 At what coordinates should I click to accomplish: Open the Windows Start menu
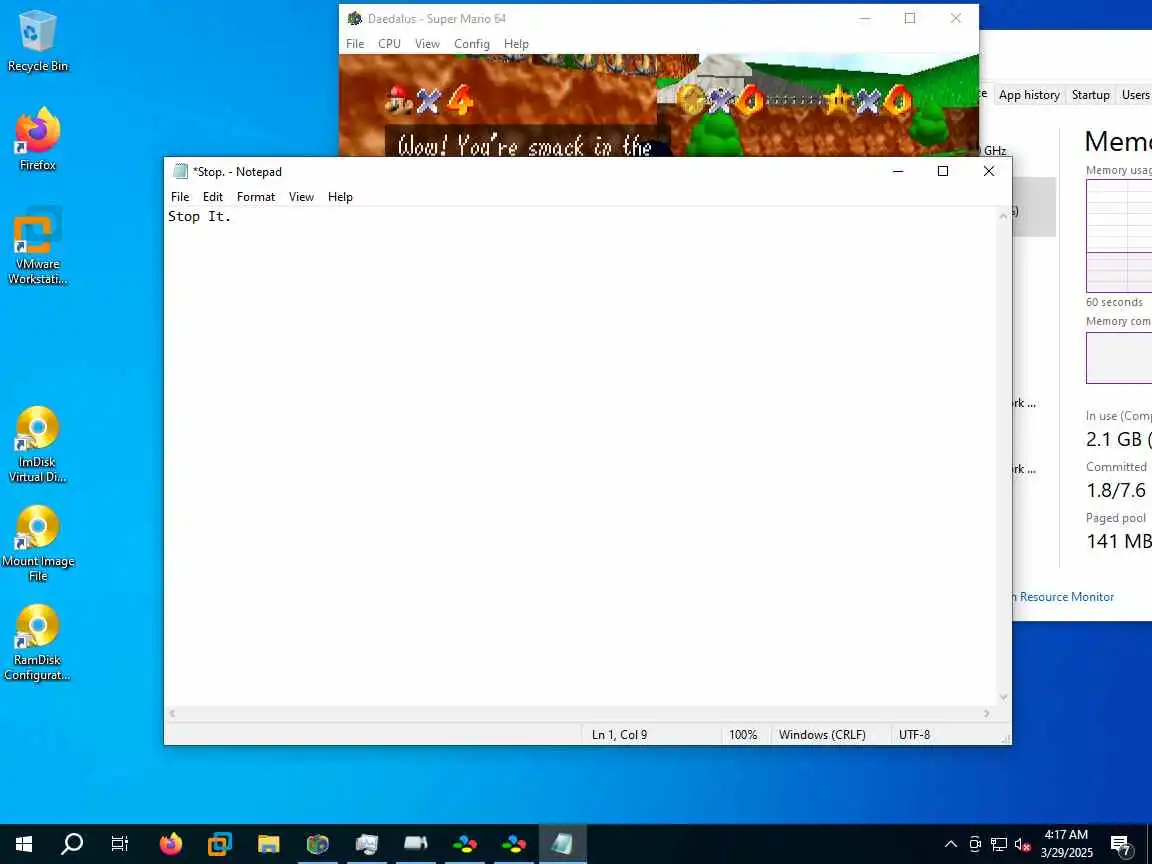tap(24, 844)
